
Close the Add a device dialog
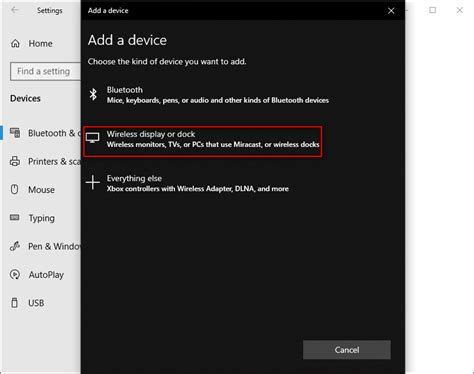[x=391, y=11]
